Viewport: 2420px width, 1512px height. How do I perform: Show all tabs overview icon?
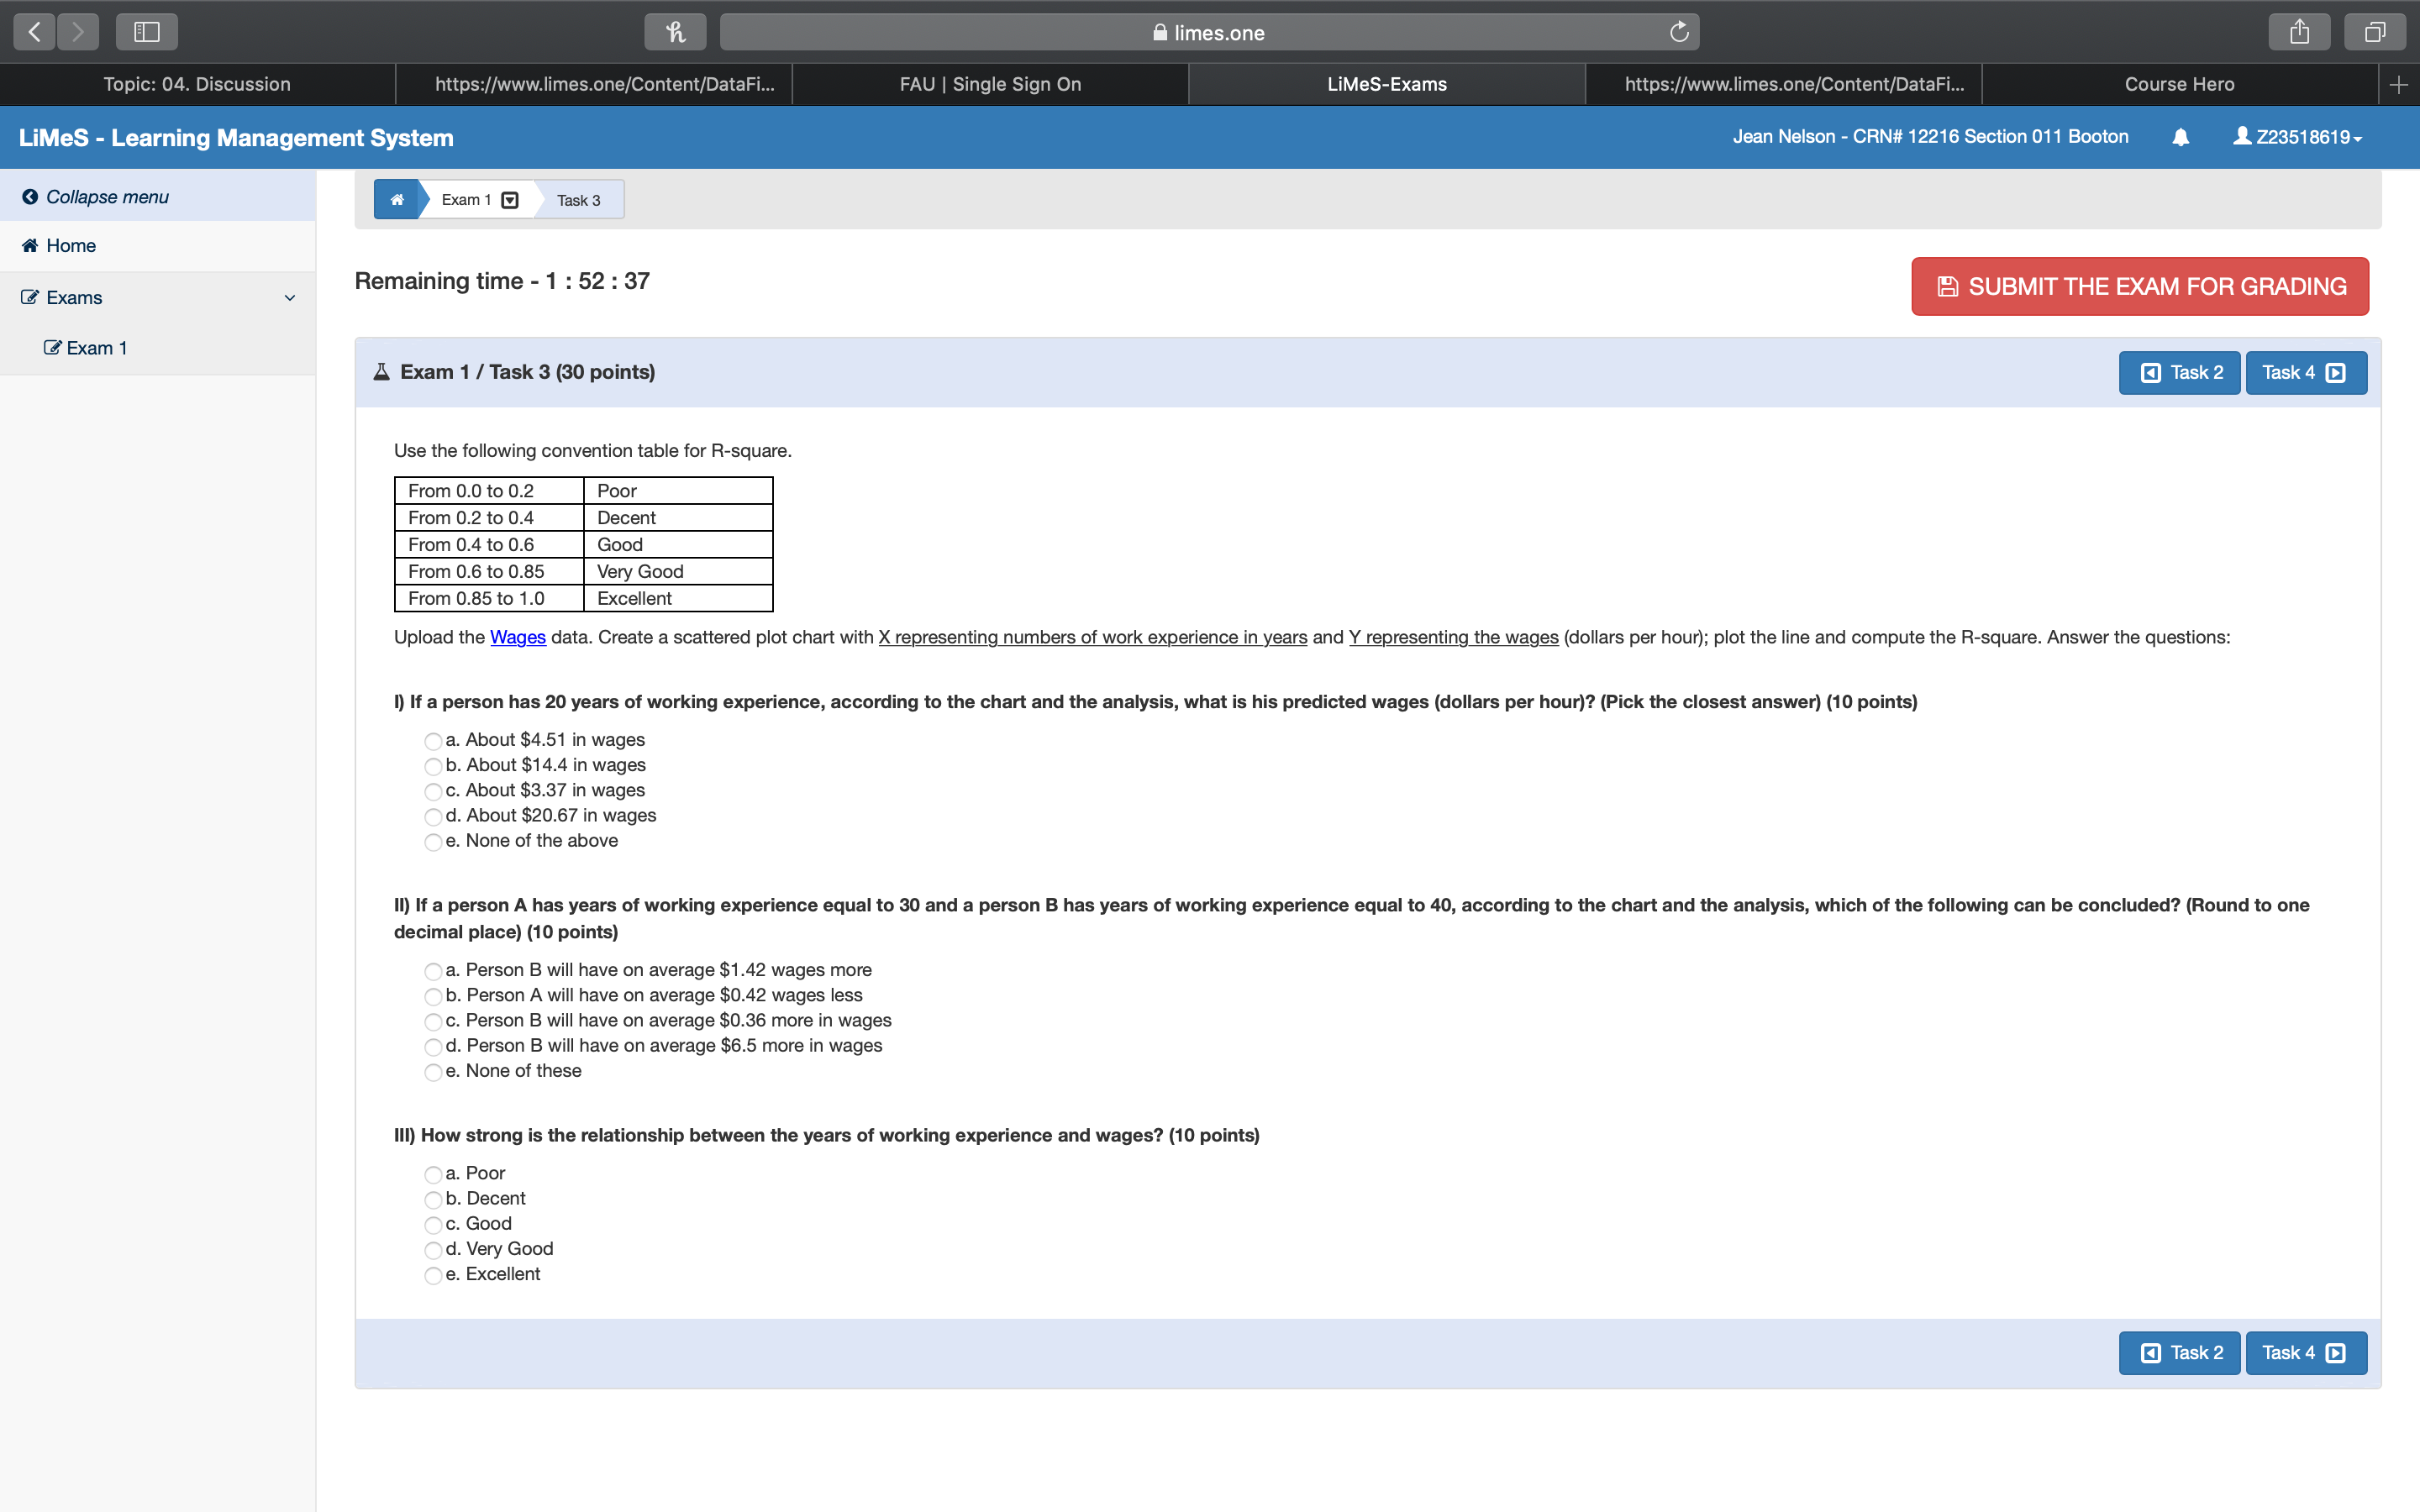click(x=2374, y=32)
